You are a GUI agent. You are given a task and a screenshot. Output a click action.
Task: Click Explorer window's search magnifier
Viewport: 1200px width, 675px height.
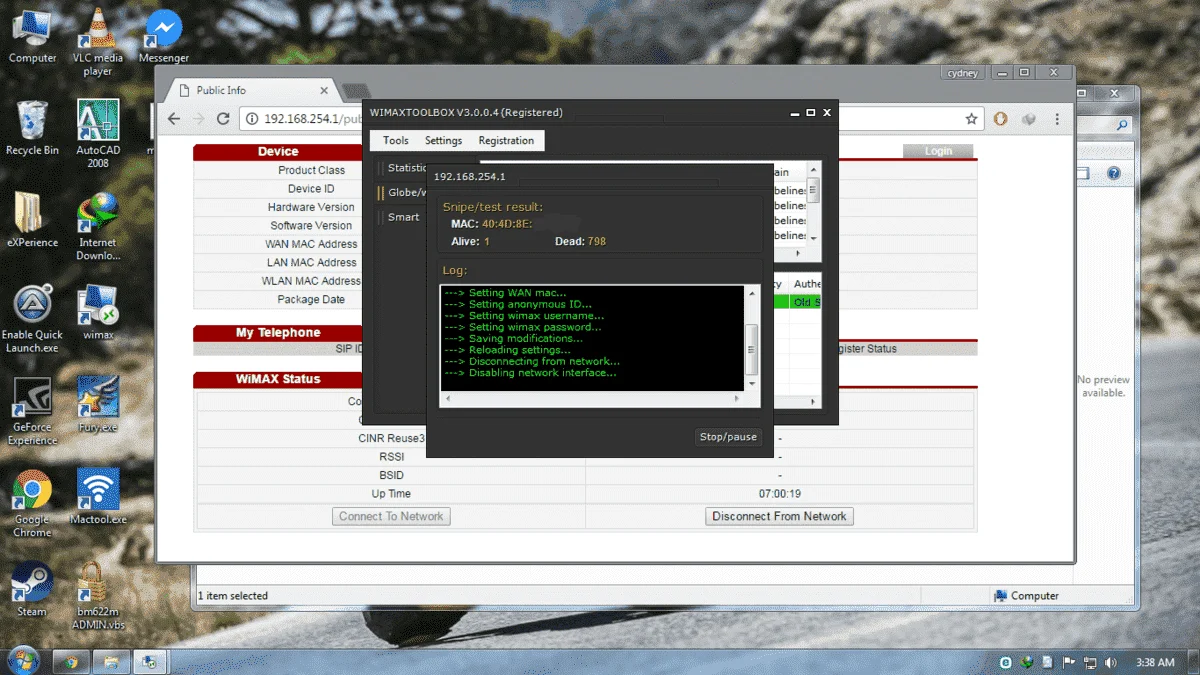click(x=1122, y=126)
